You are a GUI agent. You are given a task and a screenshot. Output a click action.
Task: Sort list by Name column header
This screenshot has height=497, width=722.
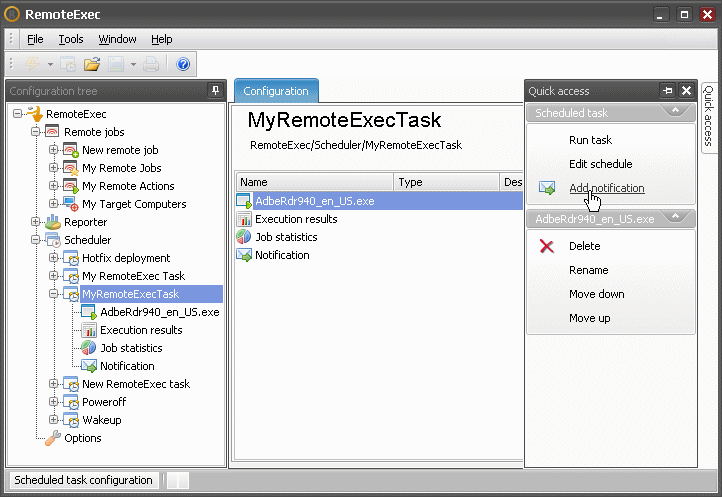pyautogui.click(x=315, y=182)
